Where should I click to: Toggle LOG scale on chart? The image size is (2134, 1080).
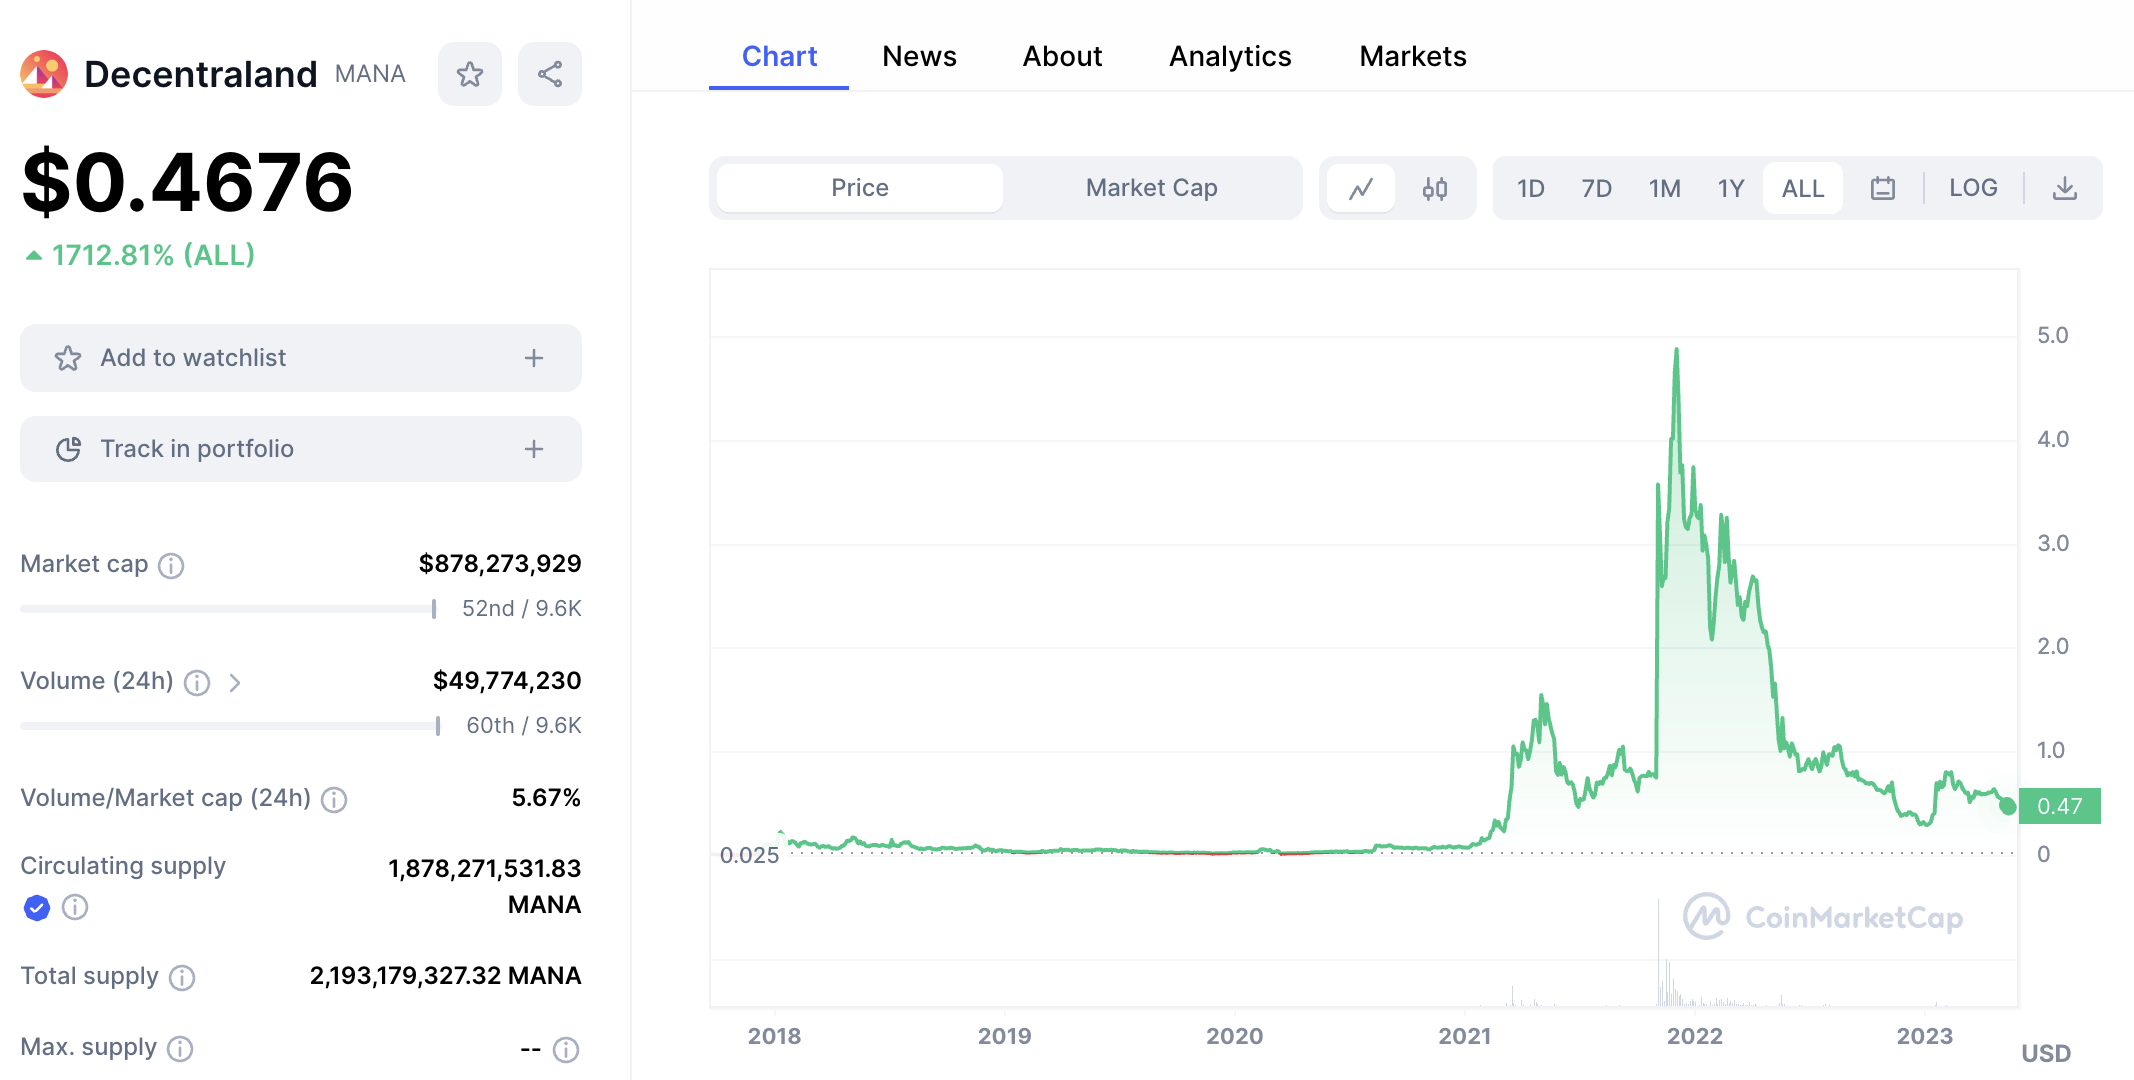click(x=1973, y=188)
